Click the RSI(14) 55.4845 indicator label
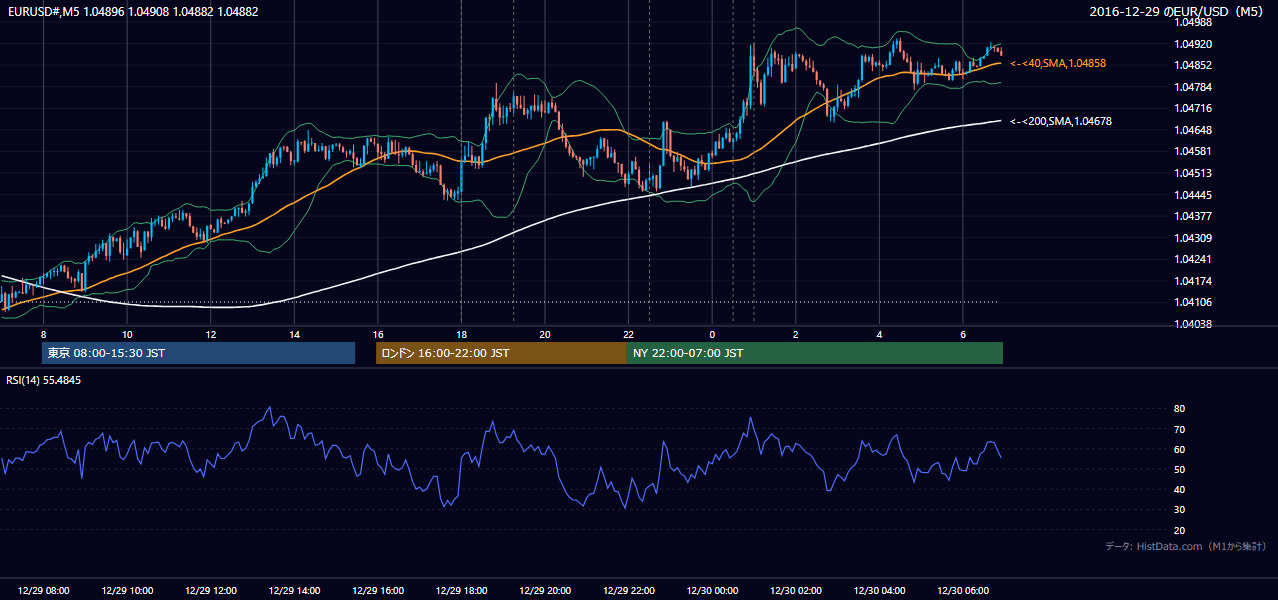Screen dimensions: 1278x600 44,380
